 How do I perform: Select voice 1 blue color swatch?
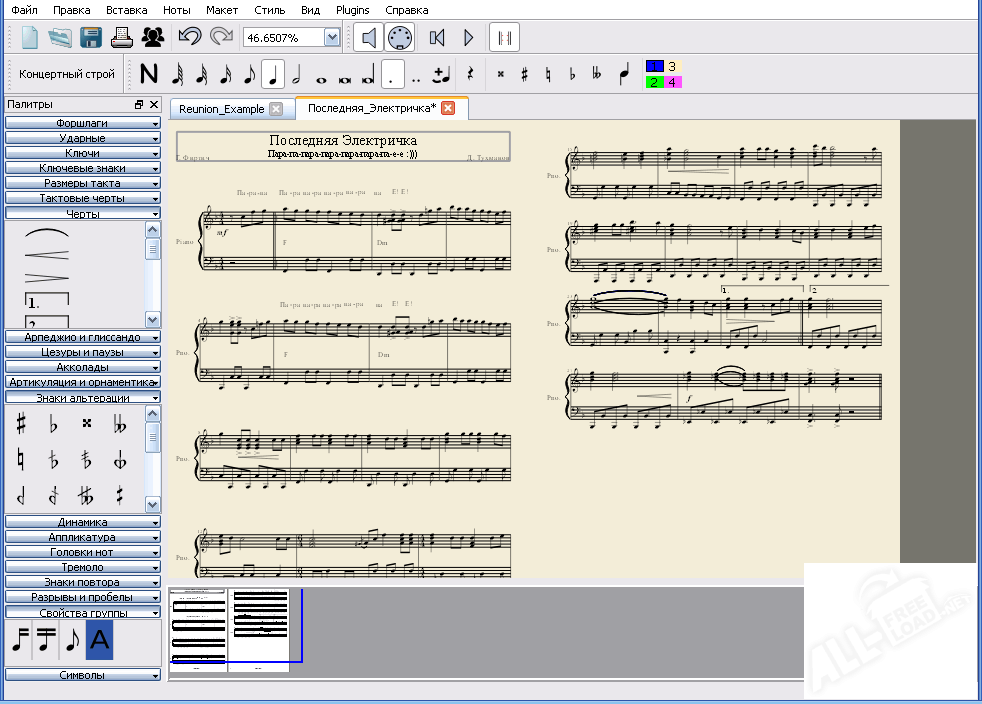(654, 67)
